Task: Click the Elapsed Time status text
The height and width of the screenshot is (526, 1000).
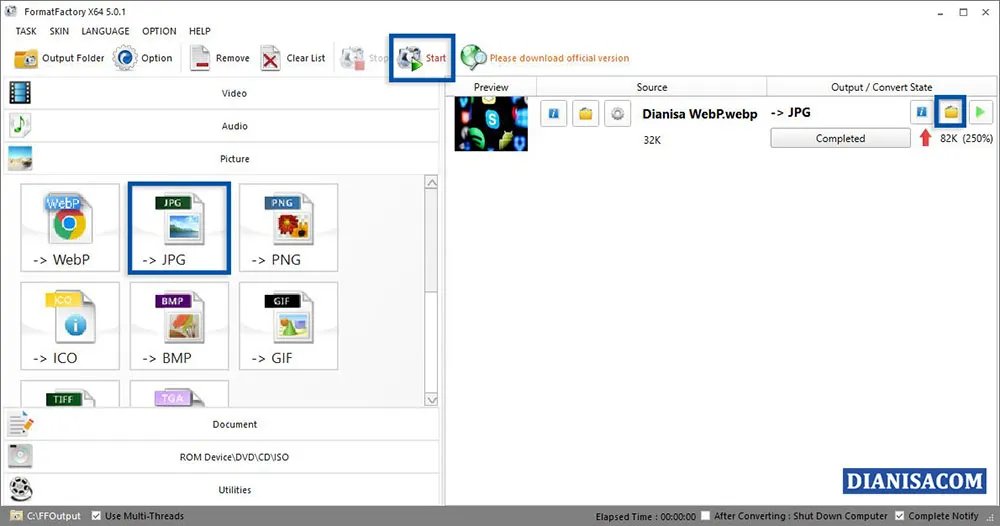Action: [x=645, y=516]
